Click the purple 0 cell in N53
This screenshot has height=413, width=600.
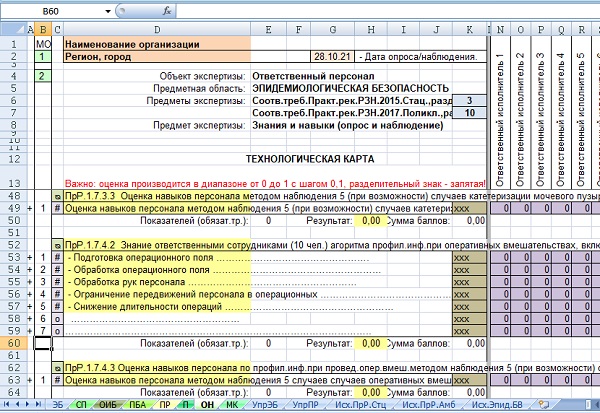(500, 258)
